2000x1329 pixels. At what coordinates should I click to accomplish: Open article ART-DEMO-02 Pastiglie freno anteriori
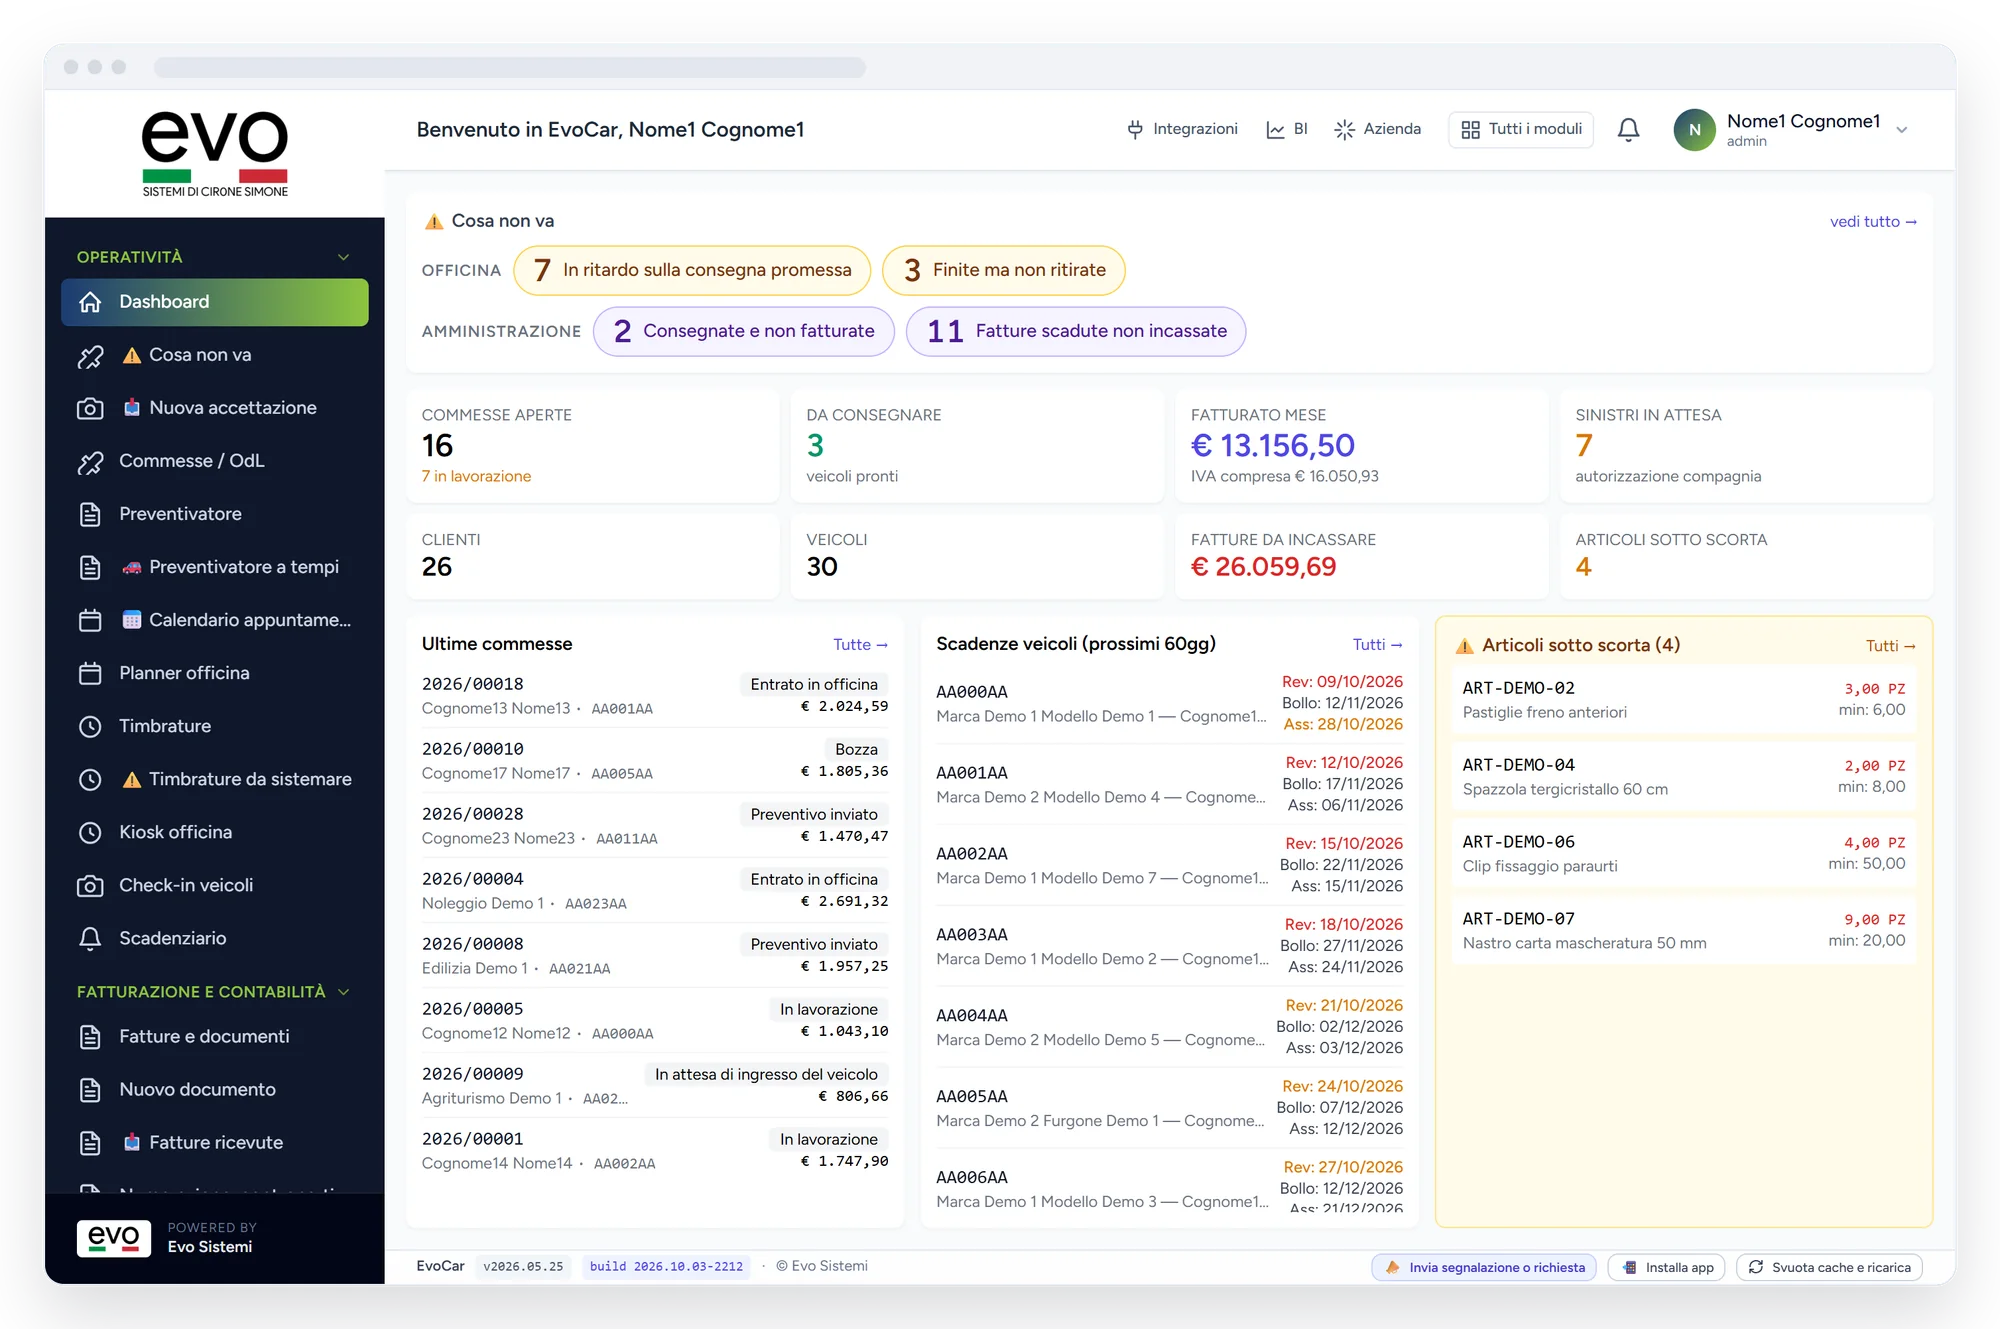1684,700
